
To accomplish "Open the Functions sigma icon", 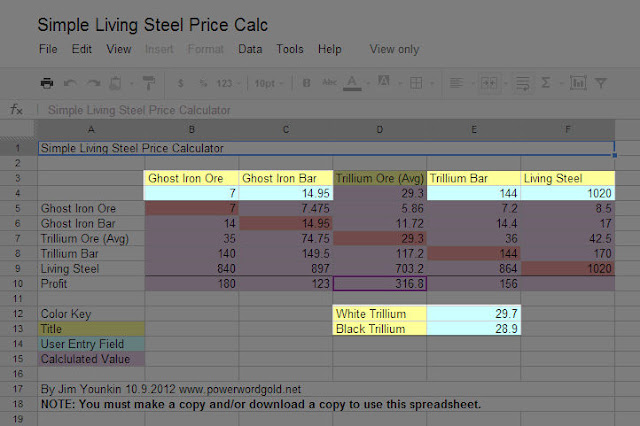I will 546,83.
